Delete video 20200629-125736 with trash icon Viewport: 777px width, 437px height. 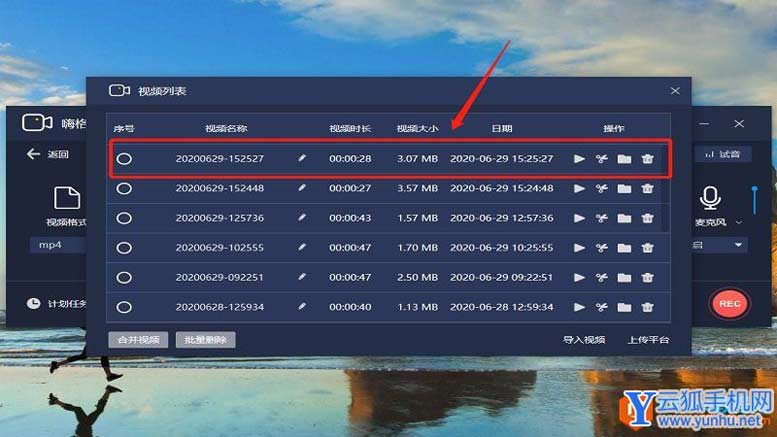click(x=647, y=218)
